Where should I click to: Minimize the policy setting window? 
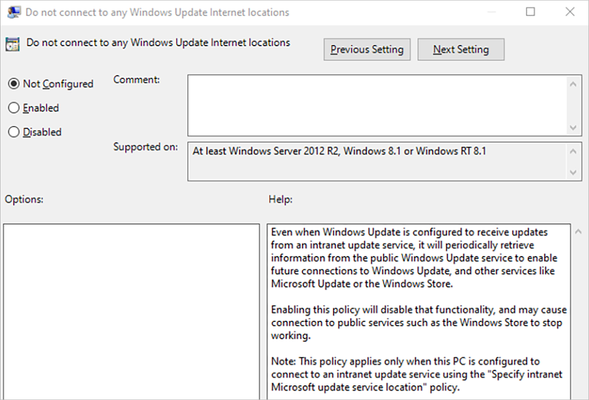point(491,12)
